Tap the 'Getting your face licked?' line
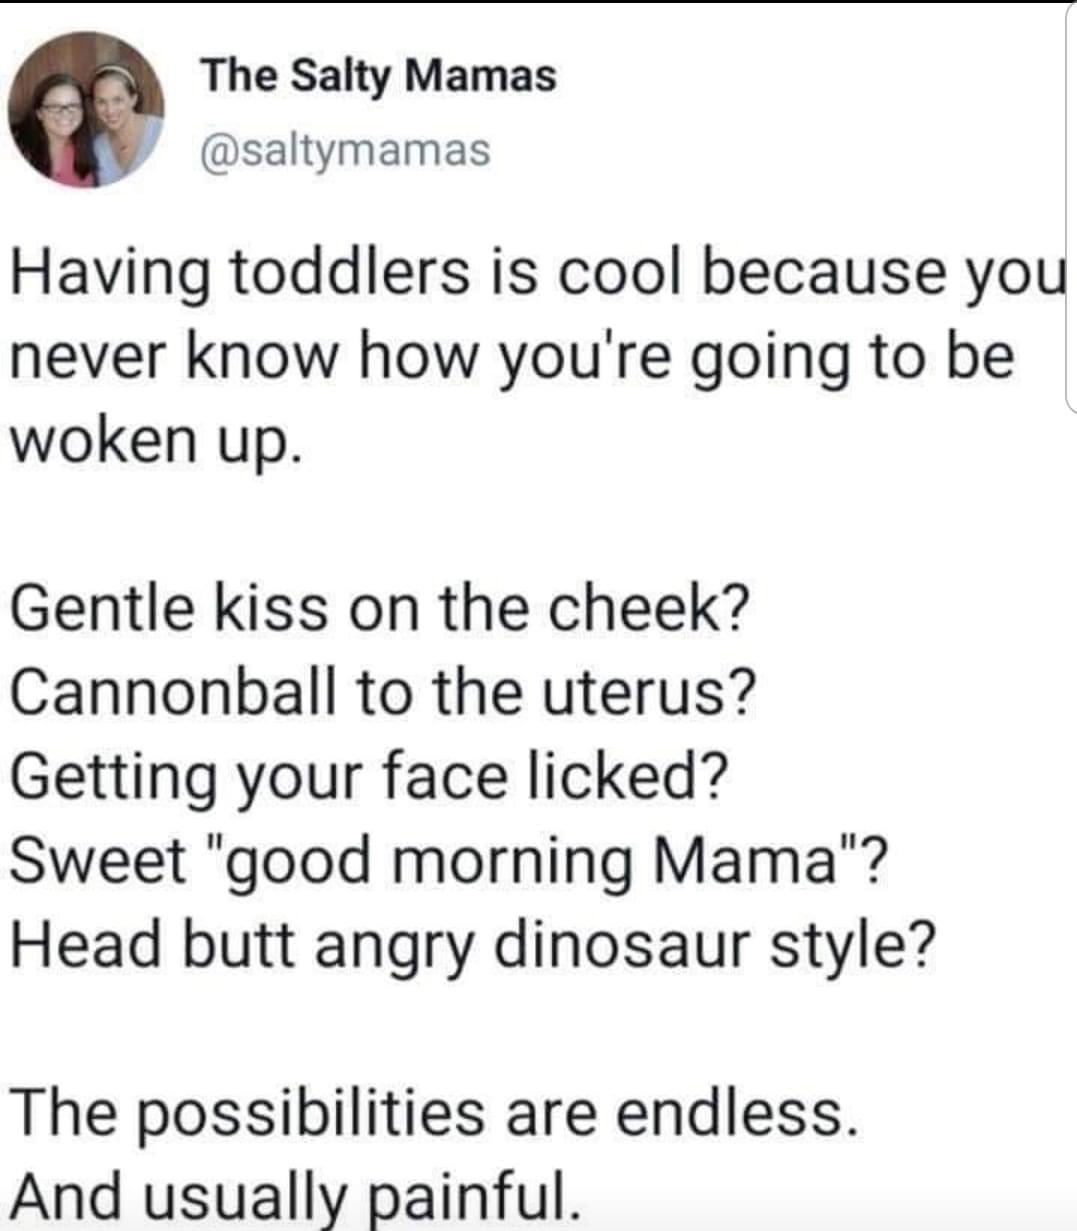The image size is (1077, 1231). coord(369,777)
